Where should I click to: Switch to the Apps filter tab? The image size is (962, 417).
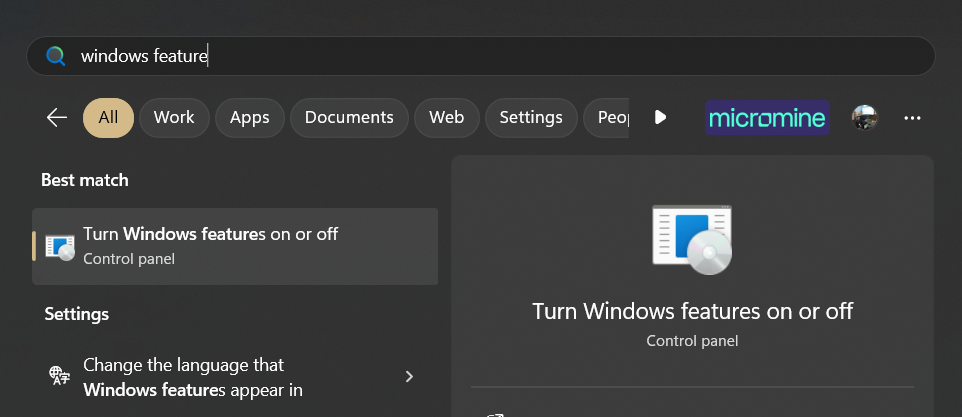[249, 117]
